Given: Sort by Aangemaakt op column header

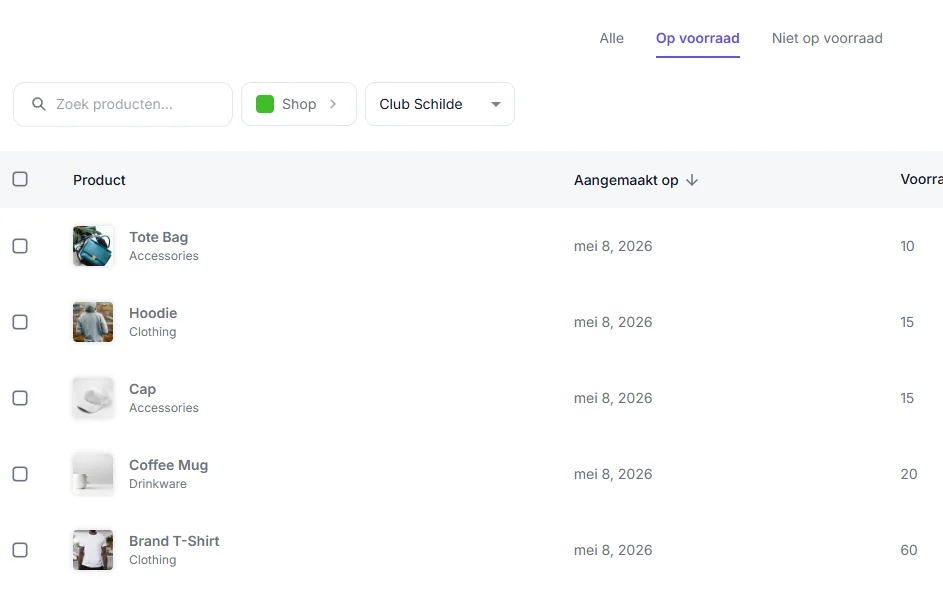Looking at the screenshot, I should 626,180.
